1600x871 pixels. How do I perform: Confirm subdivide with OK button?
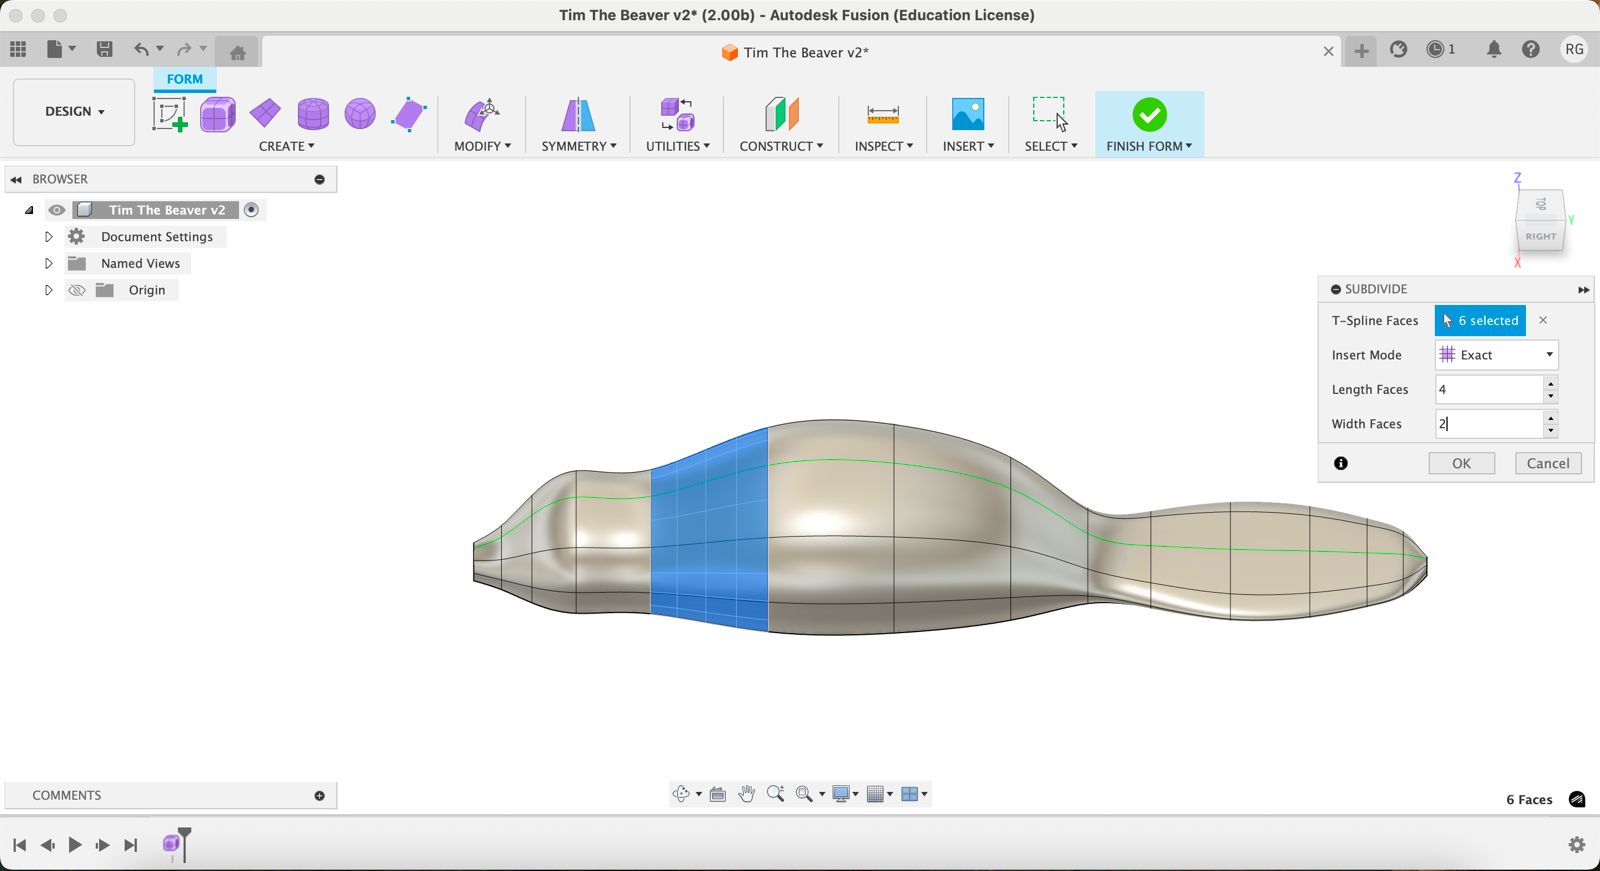click(x=1461, y=463)
